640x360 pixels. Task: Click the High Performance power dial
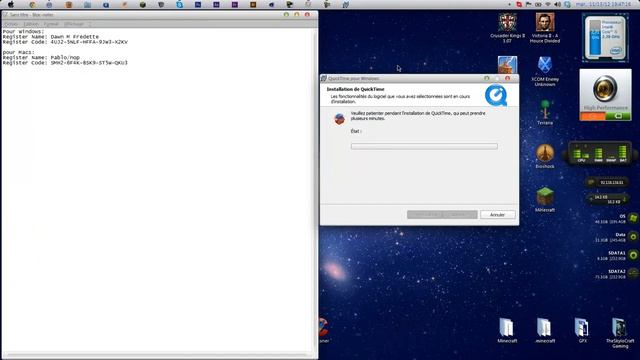(605, 89)
